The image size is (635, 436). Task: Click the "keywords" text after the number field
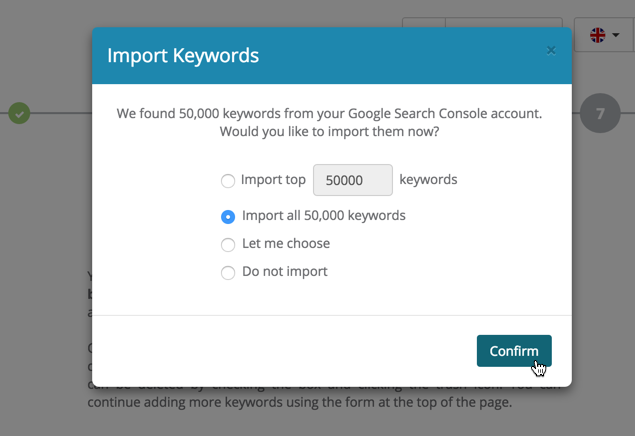point(428,180)
